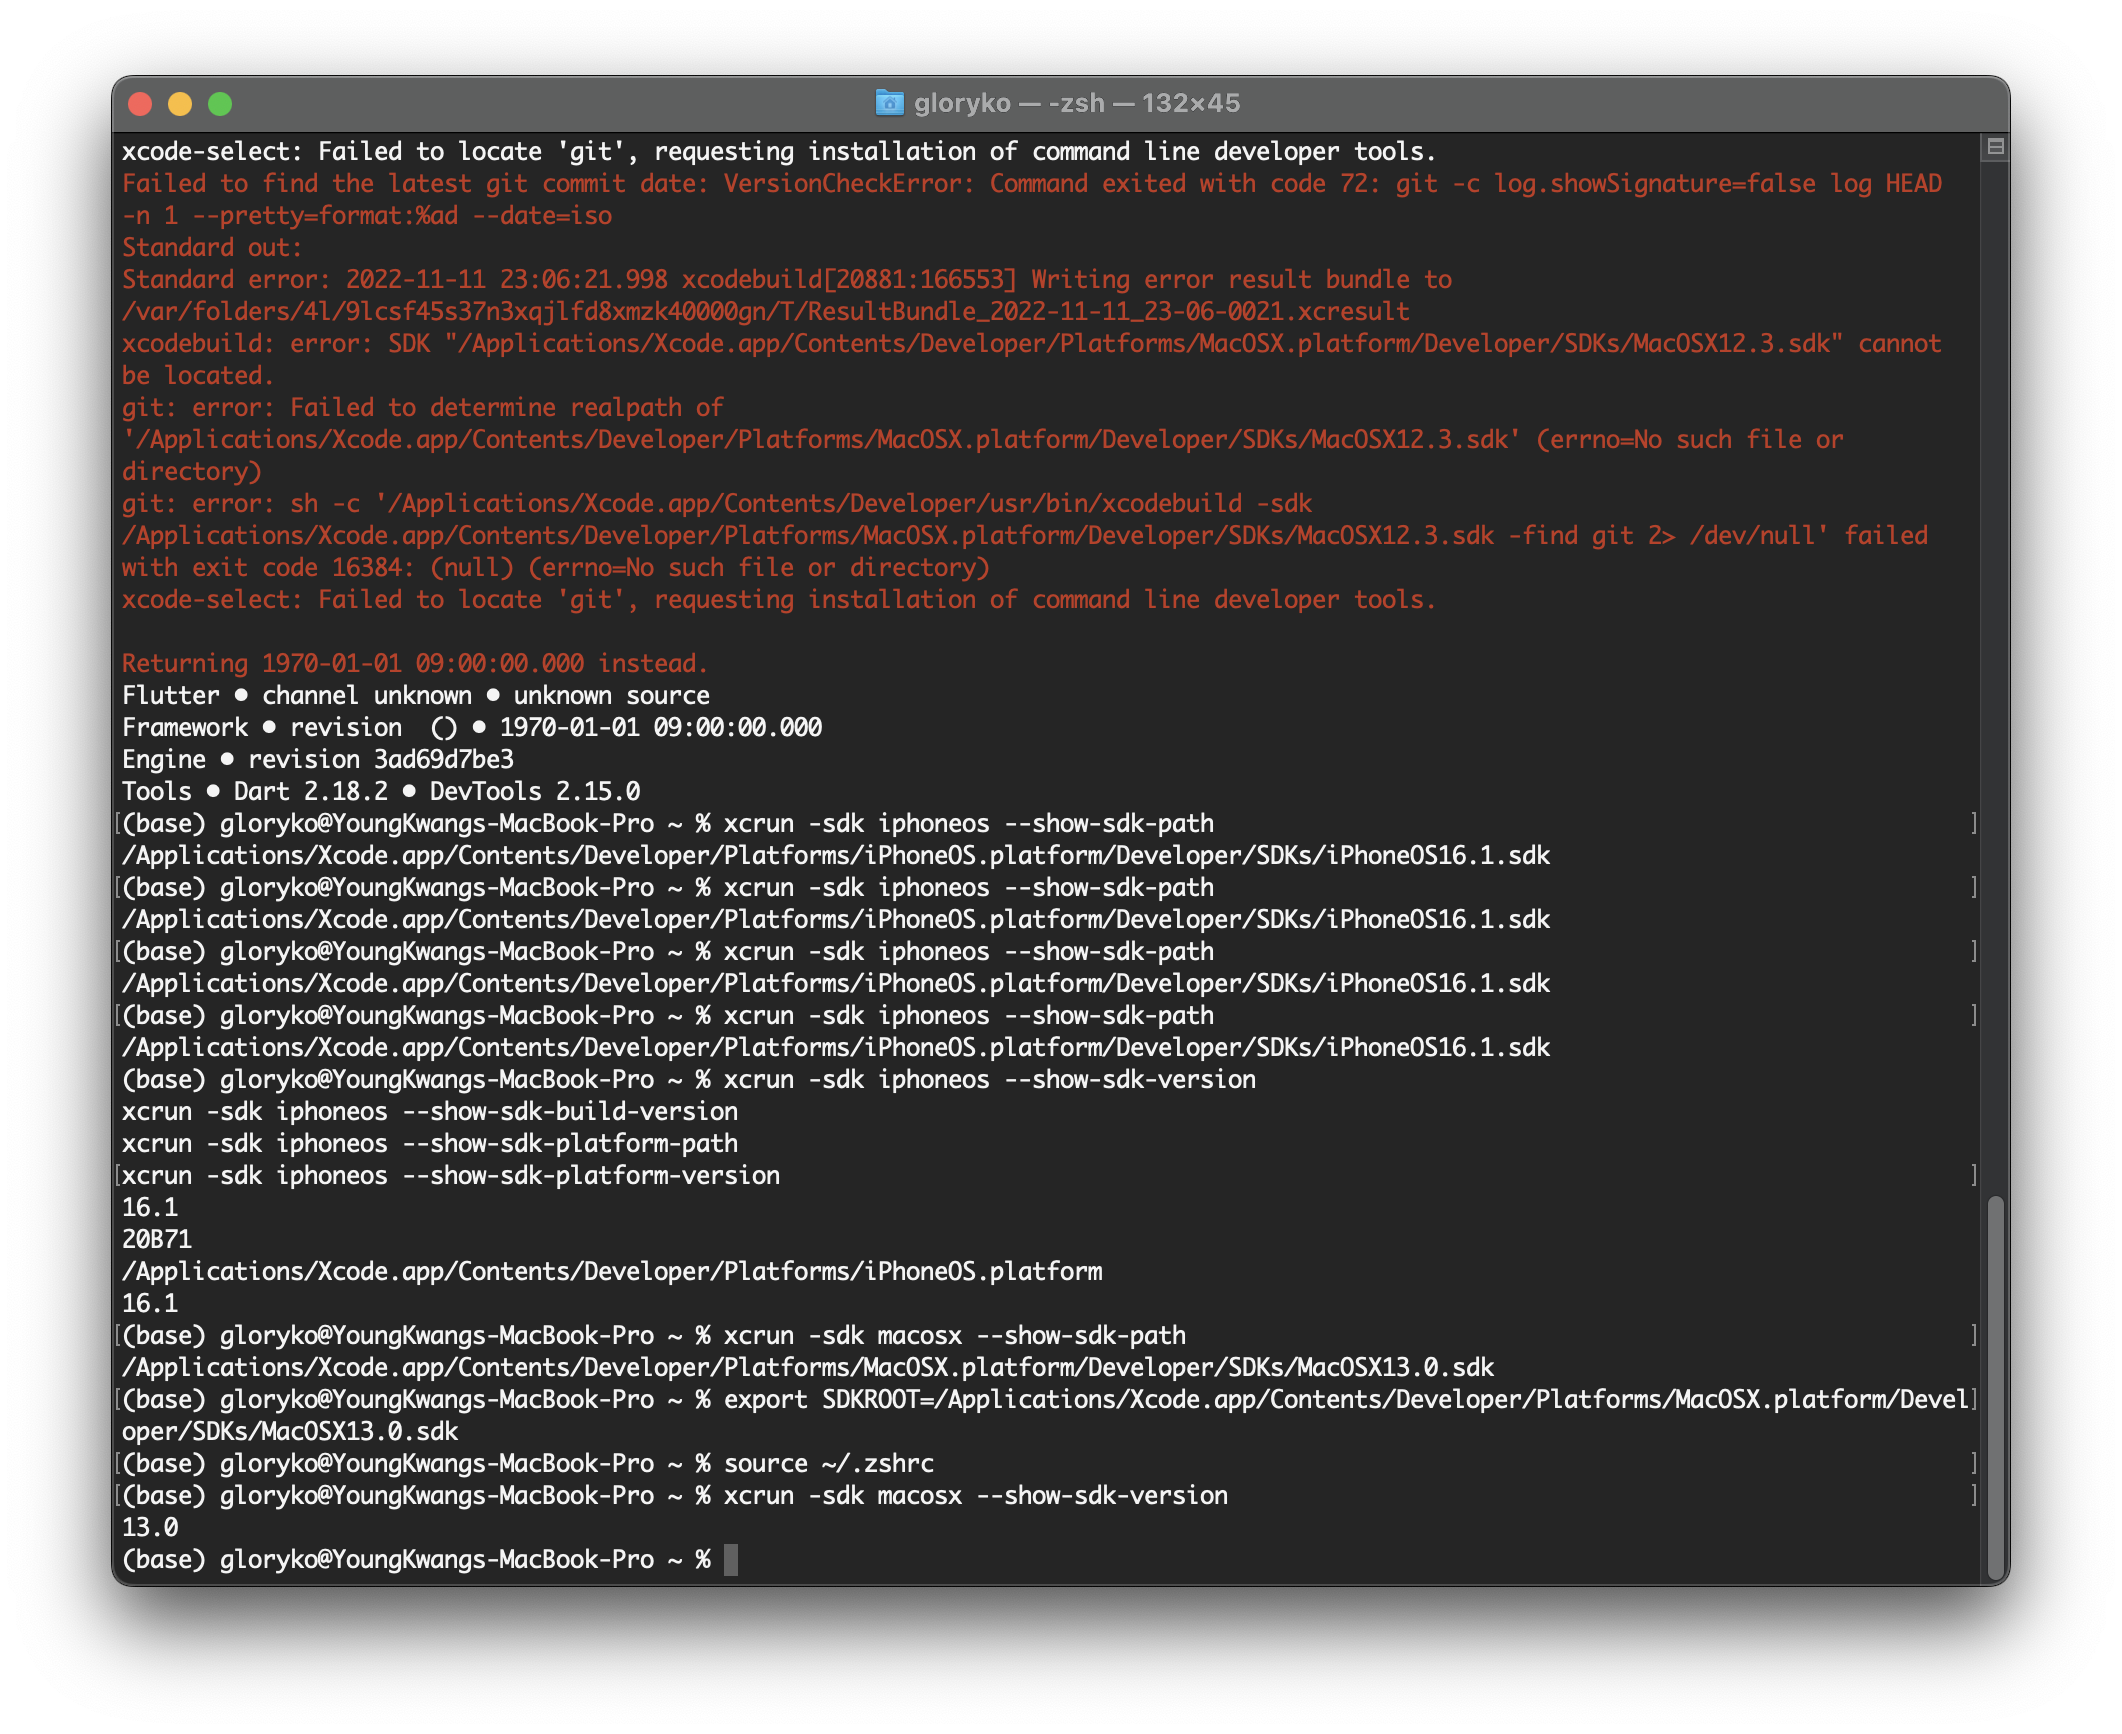Click the 'Tools • Dart 2.18.2' line
The height and width of the screenshot is (1734, 2122).
[x=380, y=791]
